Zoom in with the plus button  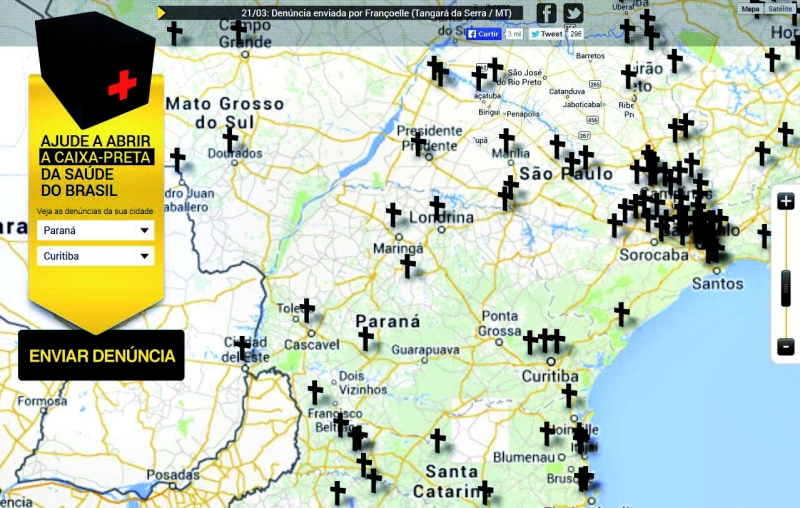pyautogui.click(x=786, y=201)
